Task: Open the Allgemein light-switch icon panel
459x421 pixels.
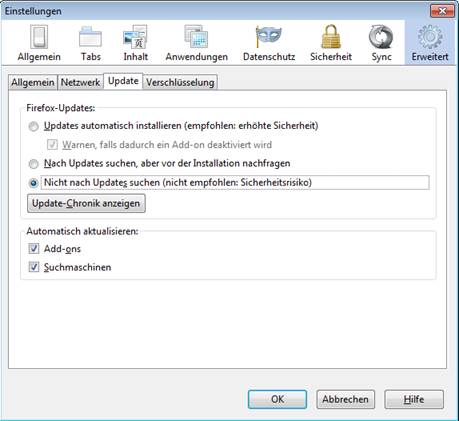Action: tap(39, 43)
